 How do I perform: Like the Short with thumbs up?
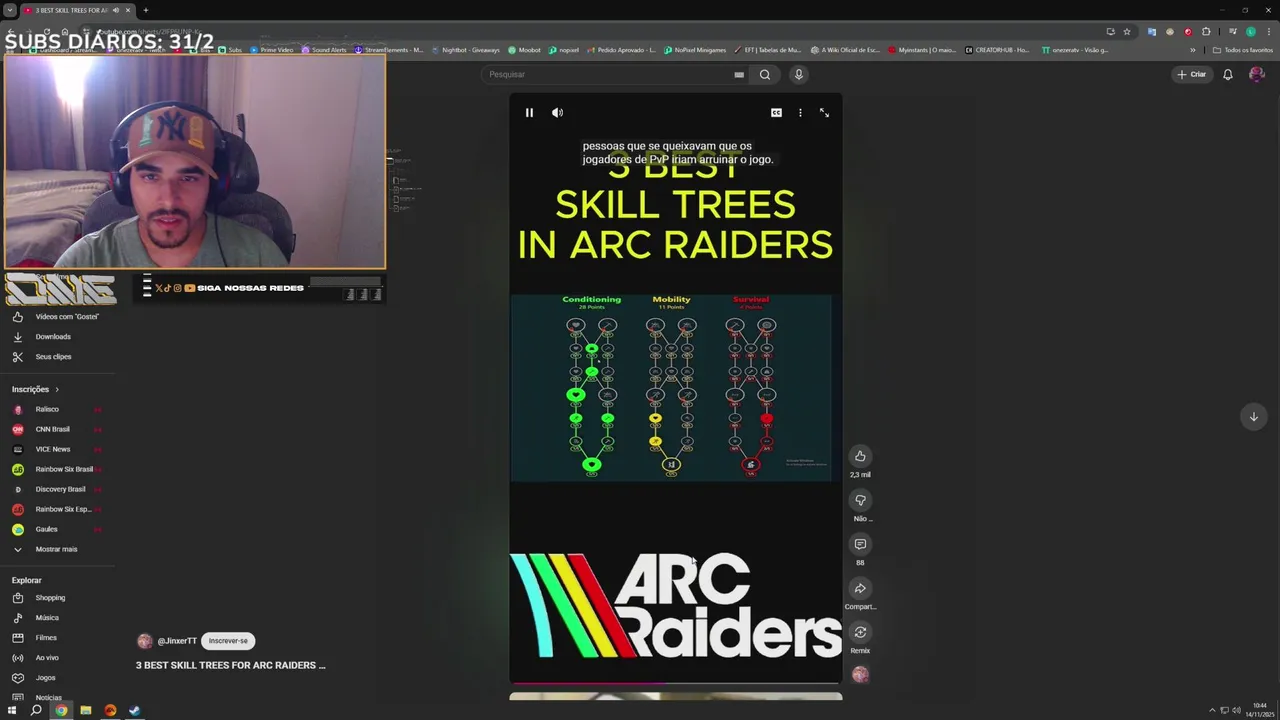coord(860,456)
